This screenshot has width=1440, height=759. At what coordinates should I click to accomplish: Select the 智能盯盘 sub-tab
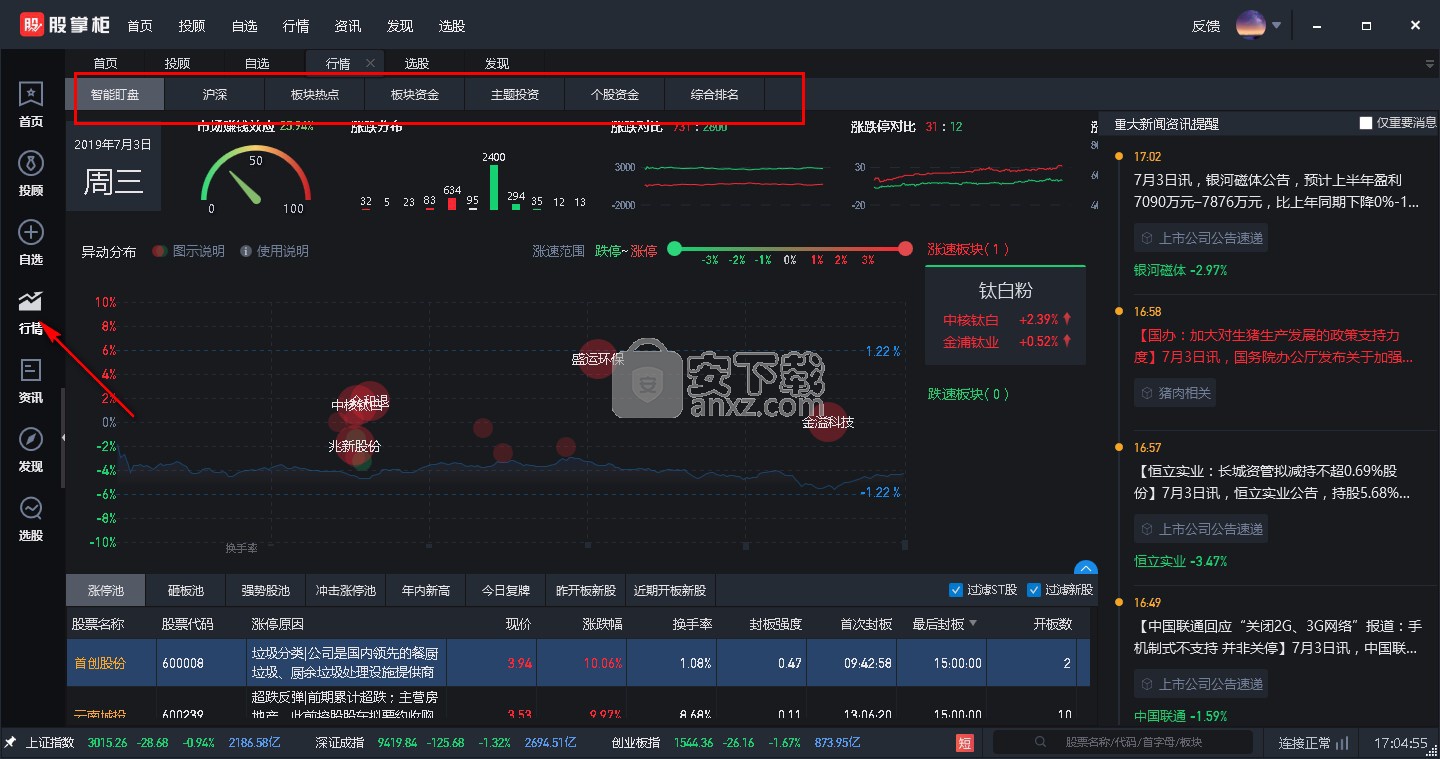point(115,95)
